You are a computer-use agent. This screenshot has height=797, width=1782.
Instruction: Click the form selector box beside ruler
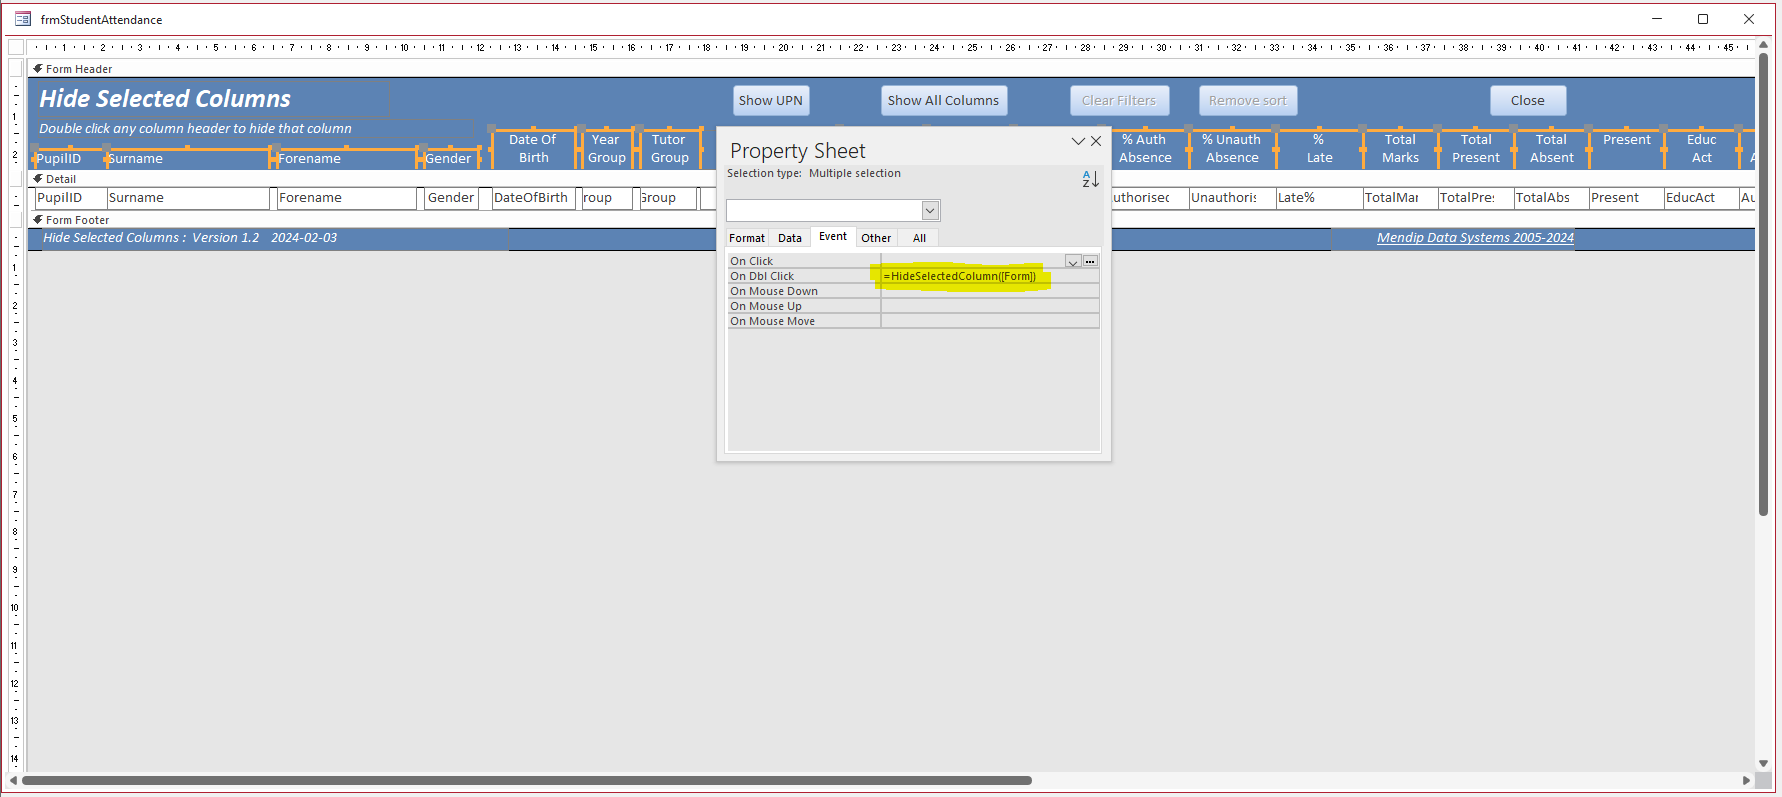tap(16, 47)
